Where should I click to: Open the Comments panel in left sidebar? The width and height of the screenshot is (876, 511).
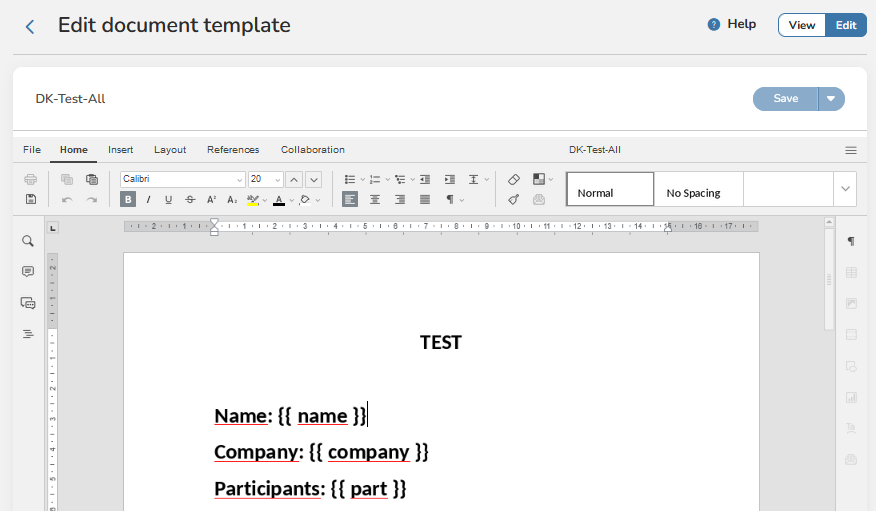click(x=28, y=272)
